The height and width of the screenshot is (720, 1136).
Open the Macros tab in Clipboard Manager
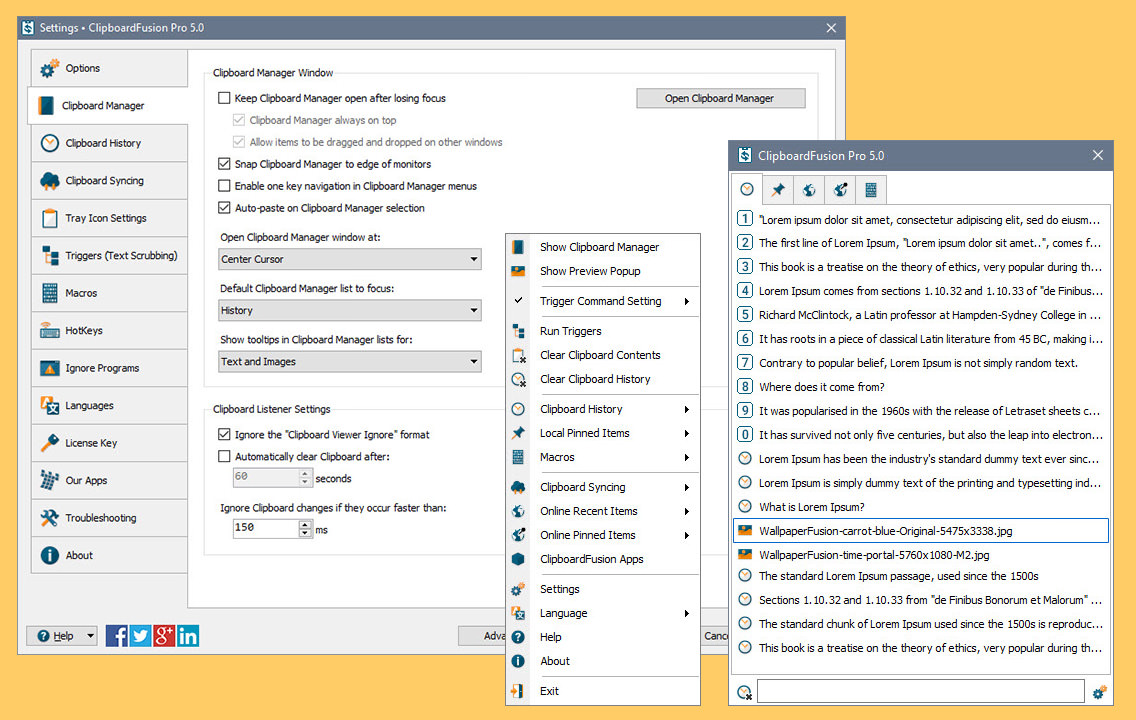click(x=868, y=189)
